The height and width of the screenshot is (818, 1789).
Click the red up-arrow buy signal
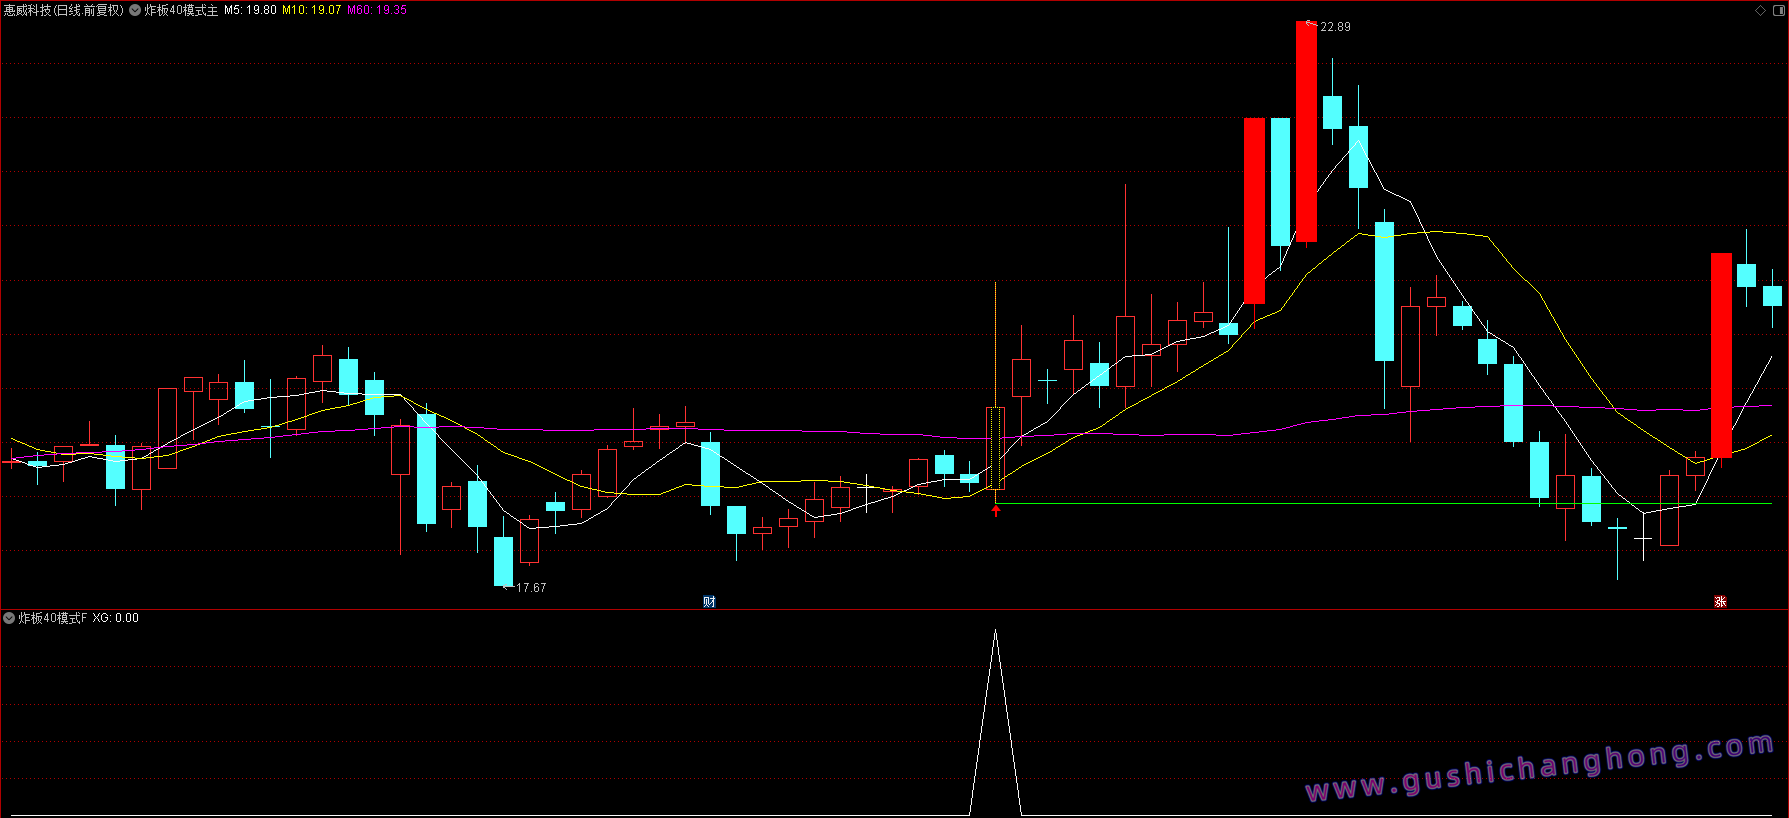pyautogui.click(x=995, y=511)
